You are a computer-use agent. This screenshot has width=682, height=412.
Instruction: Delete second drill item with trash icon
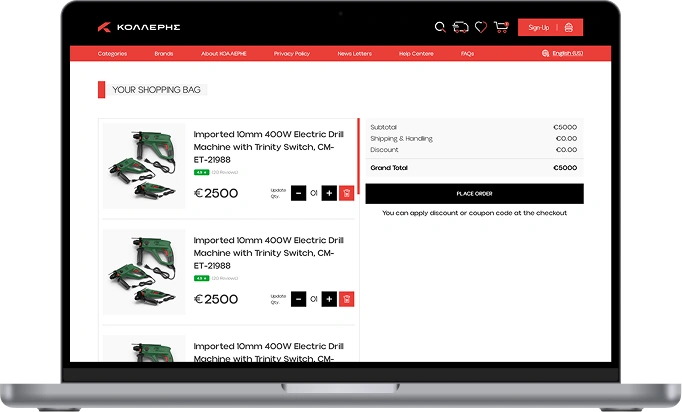click(x=346, y=299)
